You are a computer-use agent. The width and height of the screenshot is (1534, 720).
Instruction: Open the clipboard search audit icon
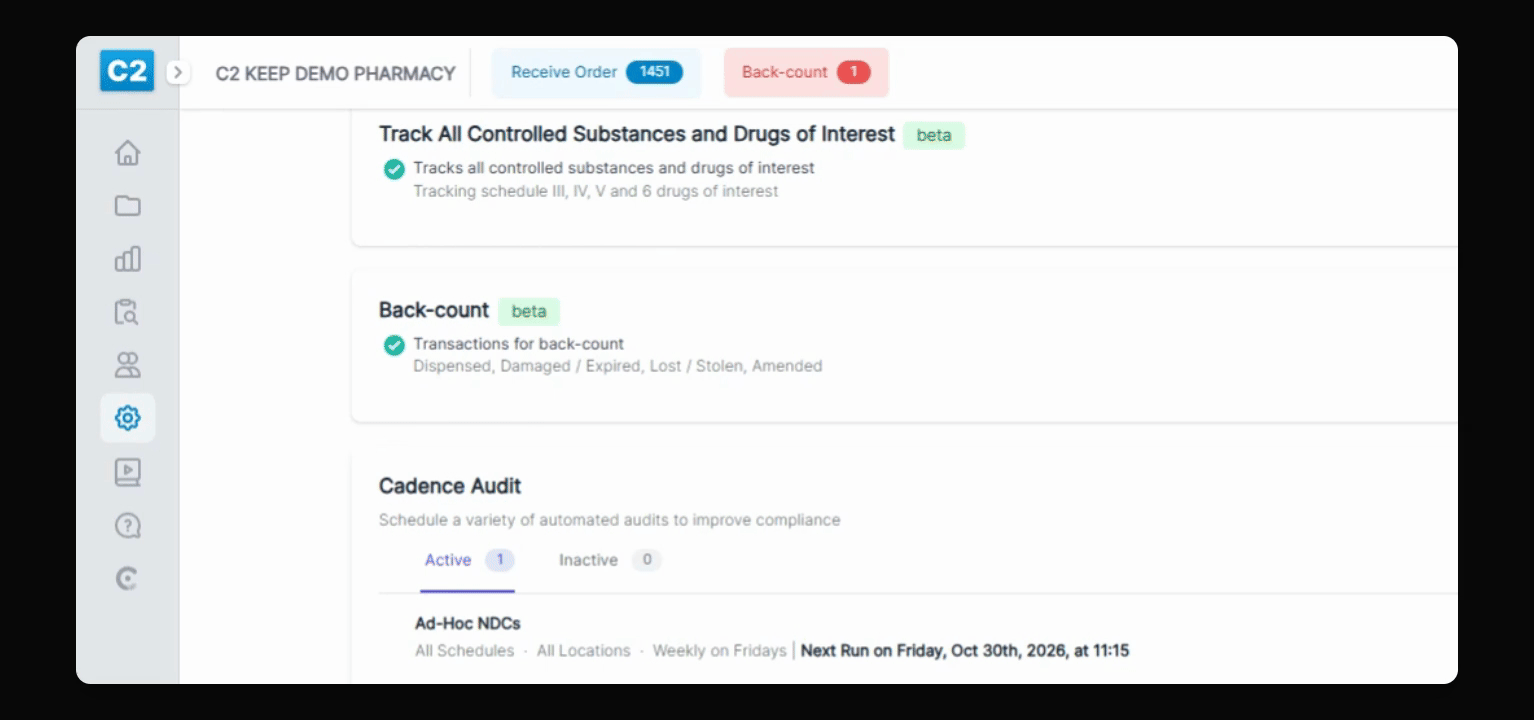click(127, 312)
